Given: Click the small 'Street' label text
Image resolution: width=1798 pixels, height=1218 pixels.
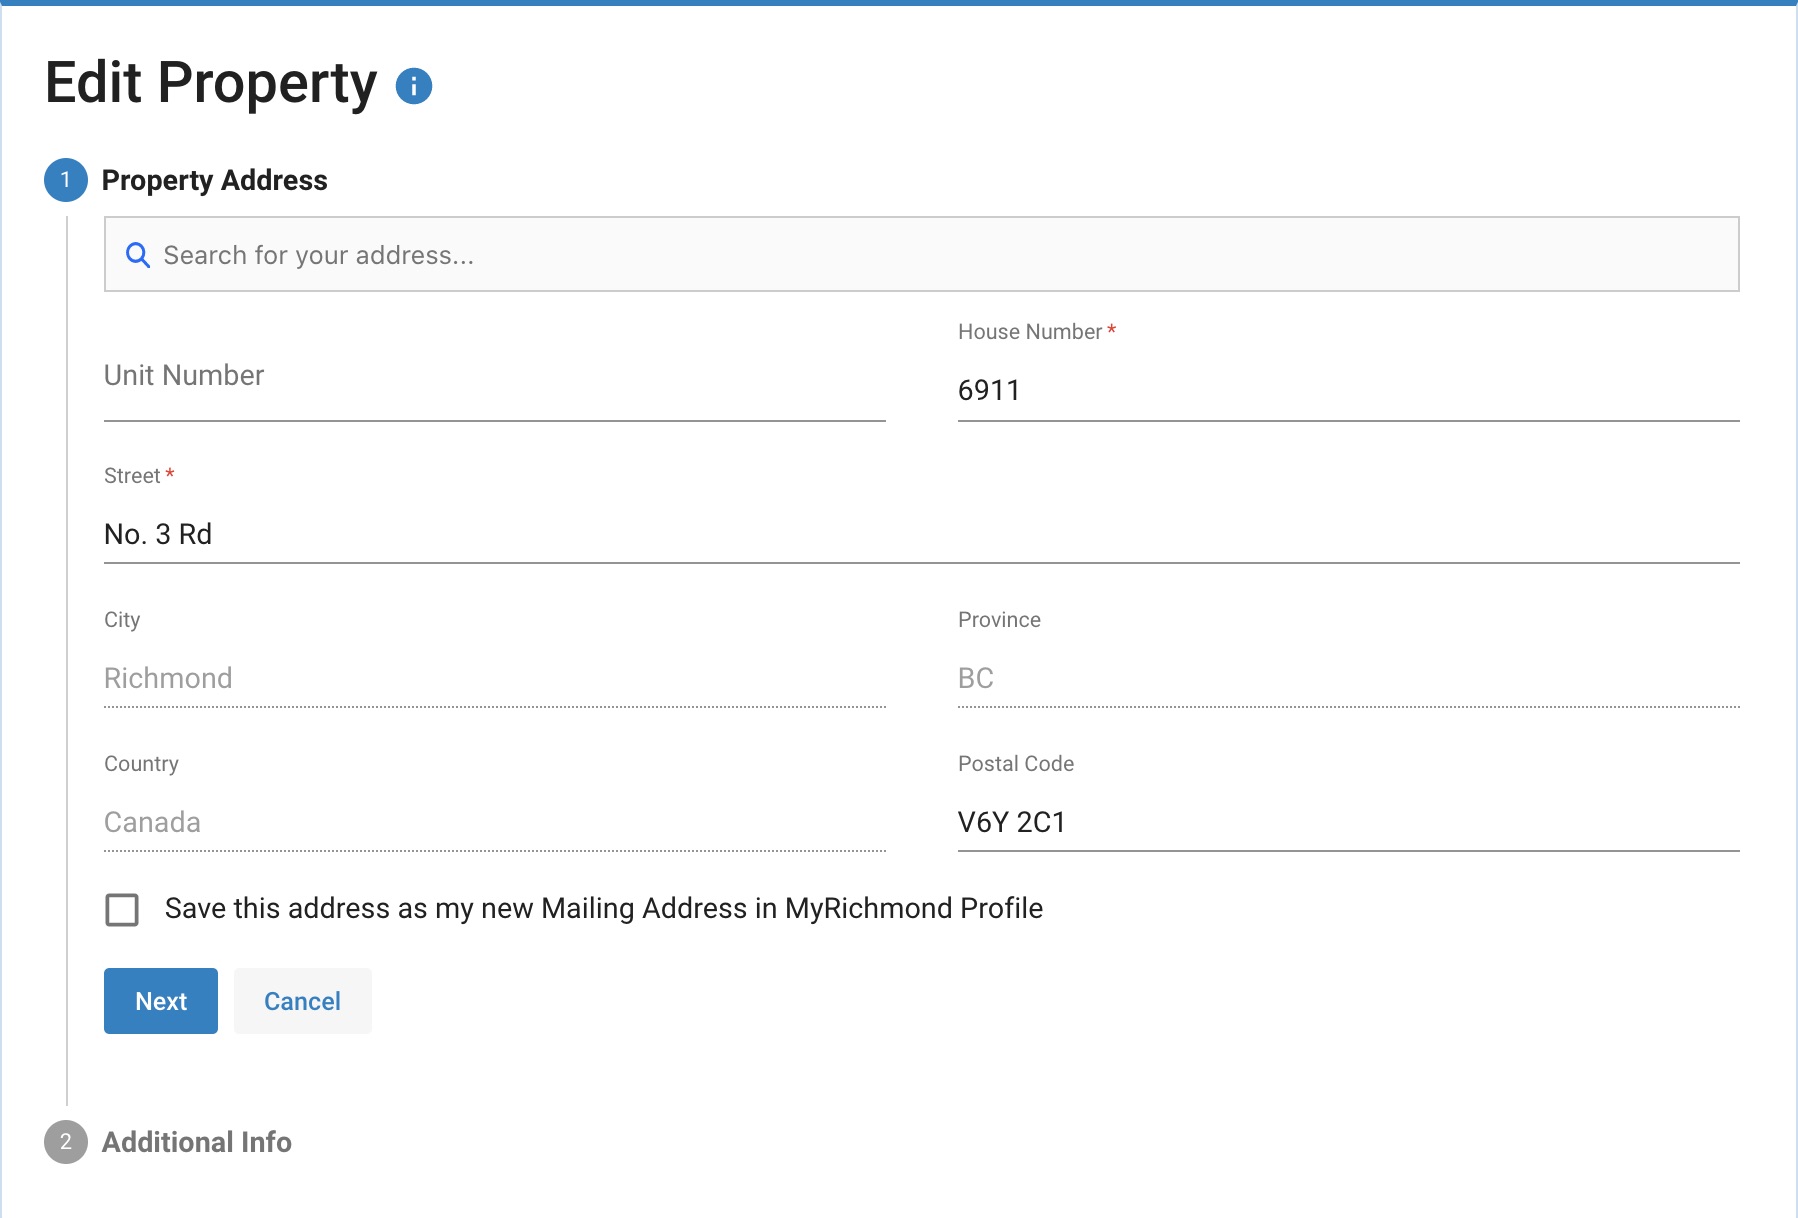Looking at the screenshot, I should 132,476.
